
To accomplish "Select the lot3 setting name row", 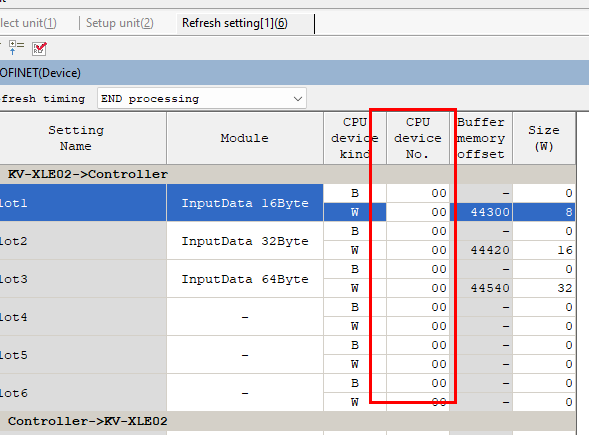I will point(83,279).
